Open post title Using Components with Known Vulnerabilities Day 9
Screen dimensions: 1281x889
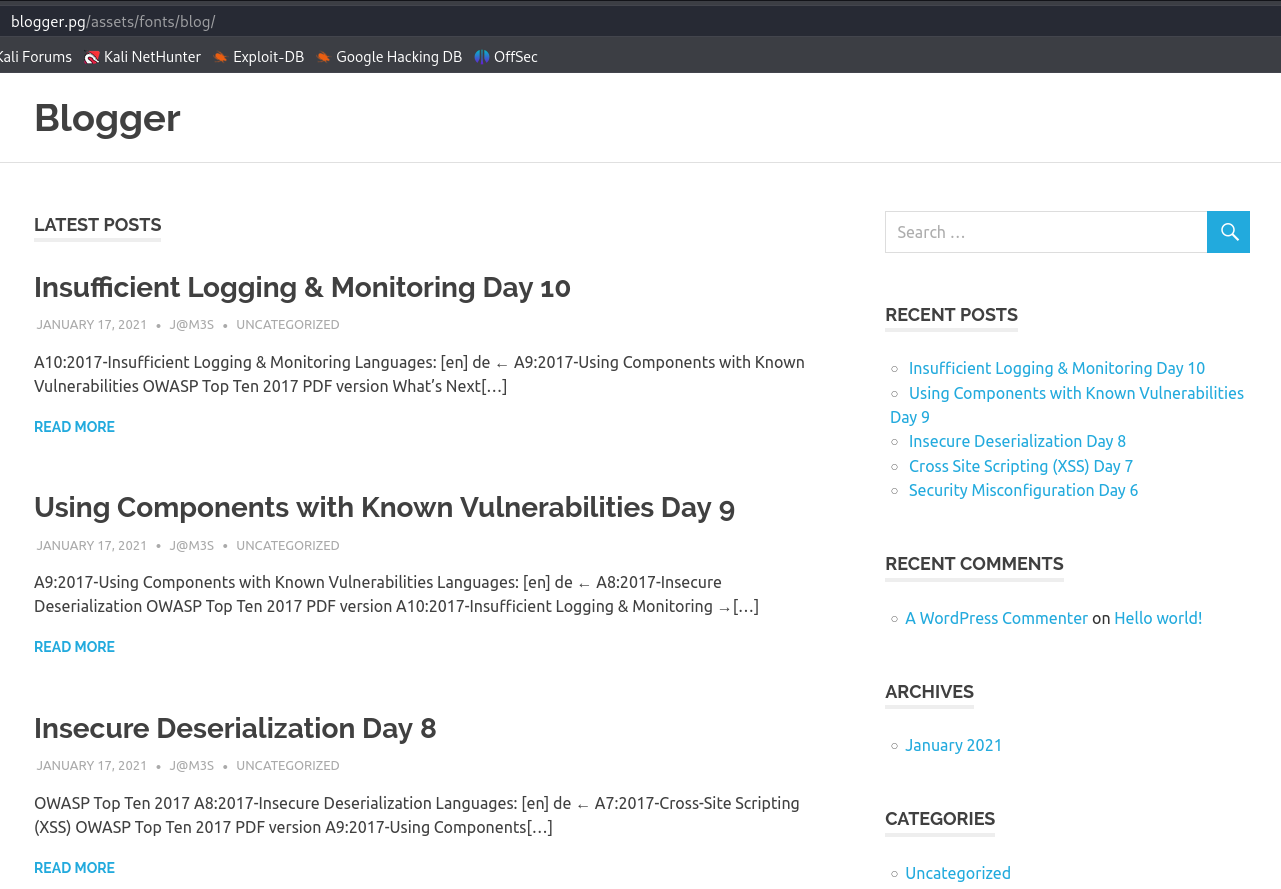[x=384, y=507]
